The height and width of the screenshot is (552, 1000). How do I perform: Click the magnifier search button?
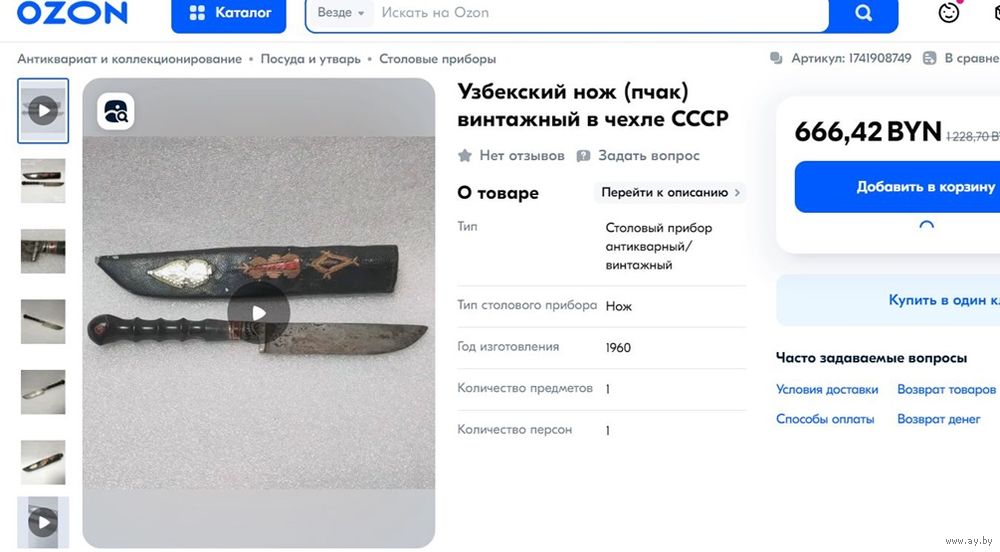[x=863, y=13]
